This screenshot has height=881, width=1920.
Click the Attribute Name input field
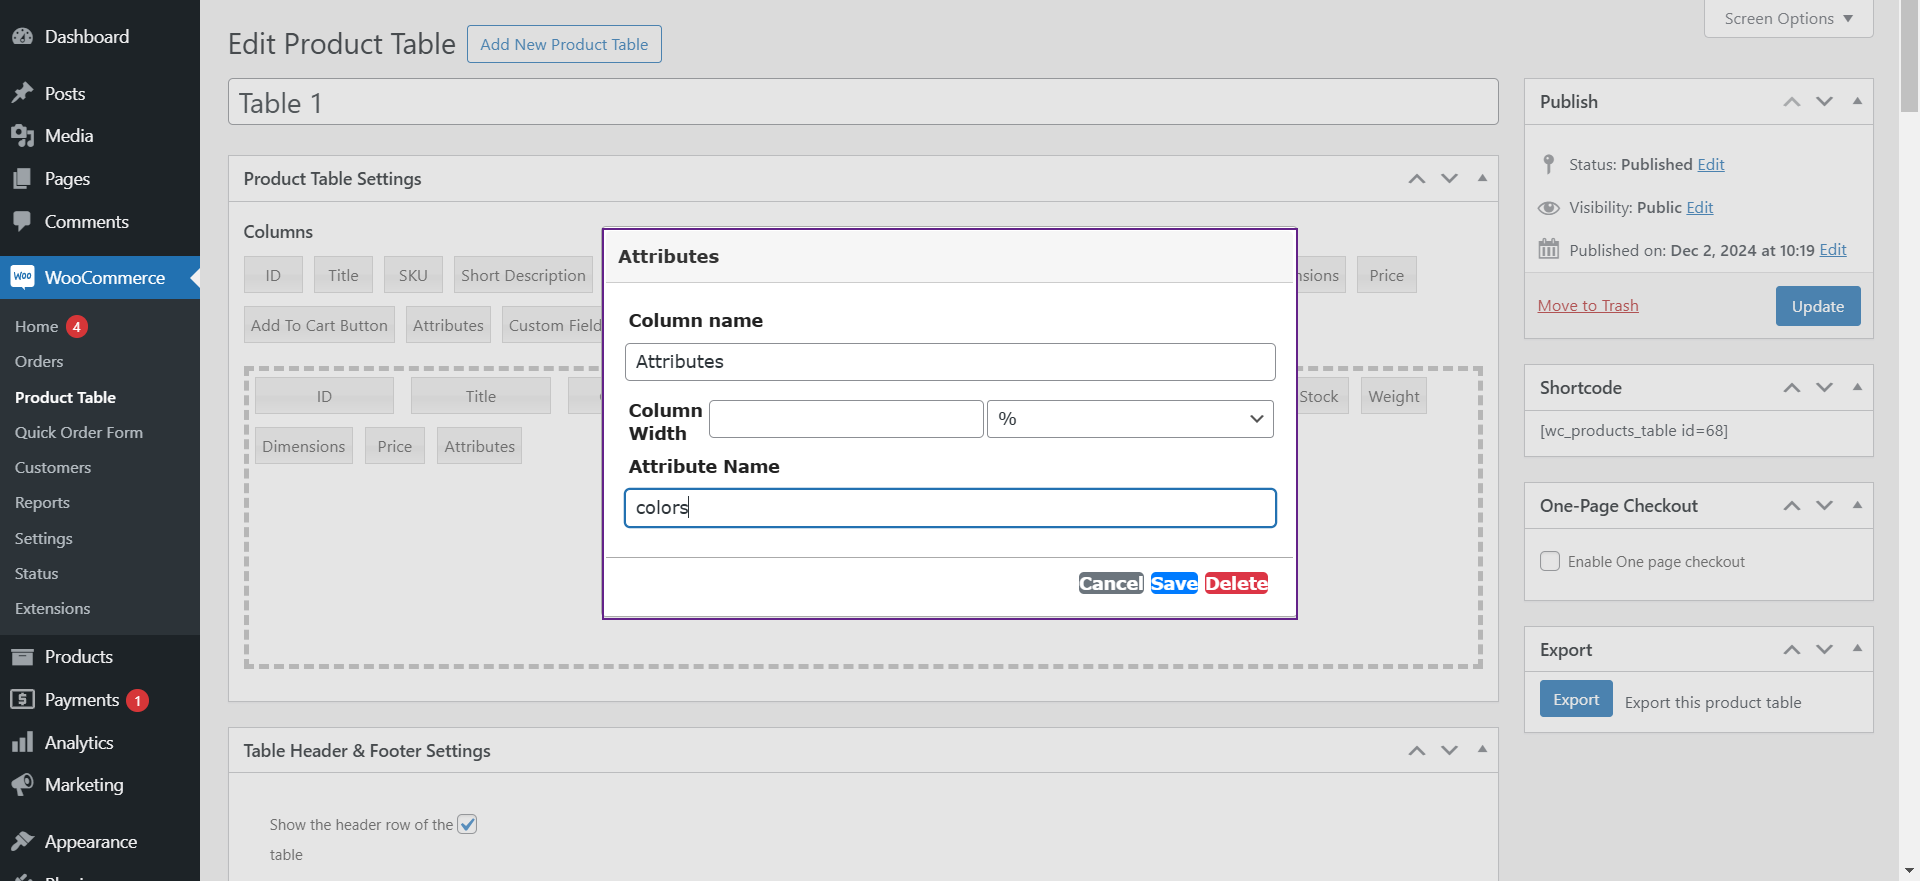[x=949, y=508]
